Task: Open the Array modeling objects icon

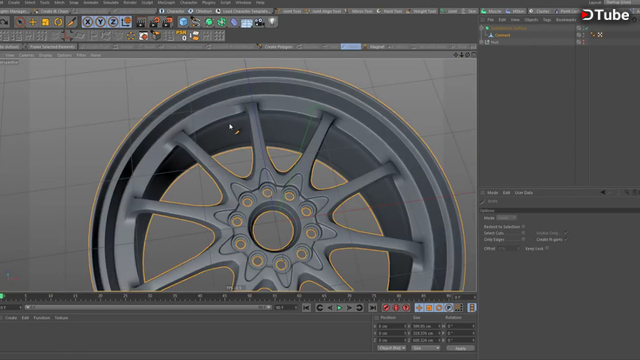Action: [222, 22]
